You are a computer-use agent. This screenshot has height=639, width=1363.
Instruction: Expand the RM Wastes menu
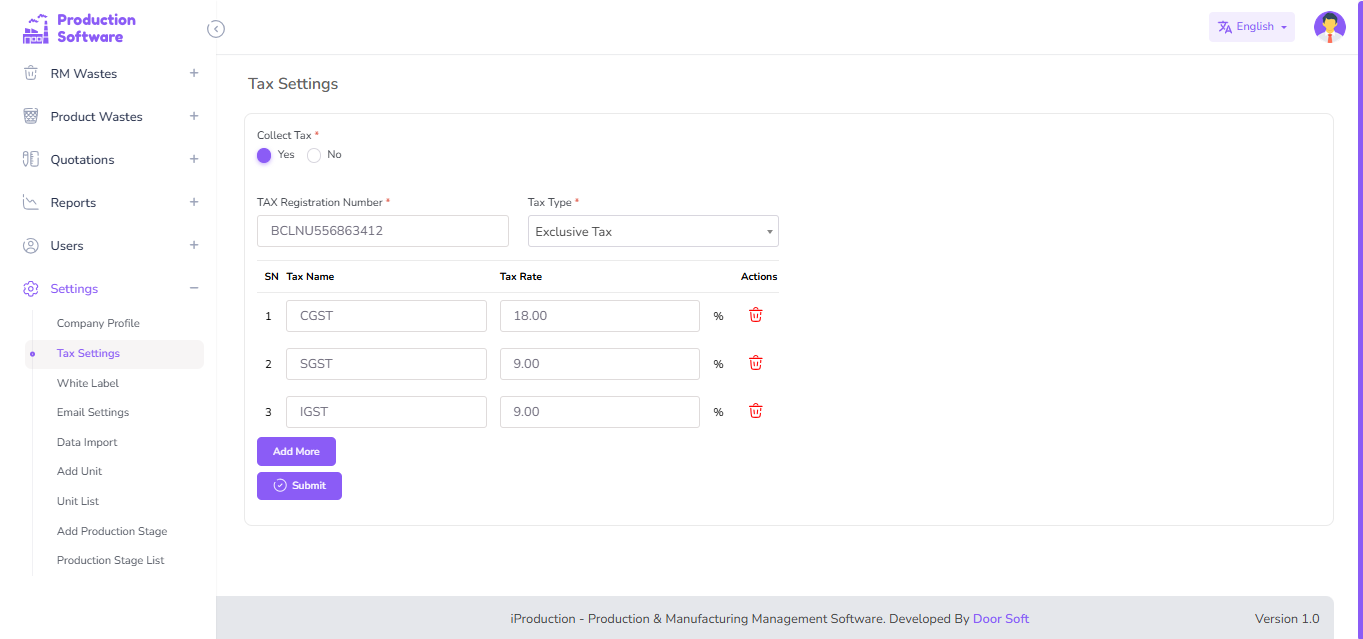pos(194,73)
